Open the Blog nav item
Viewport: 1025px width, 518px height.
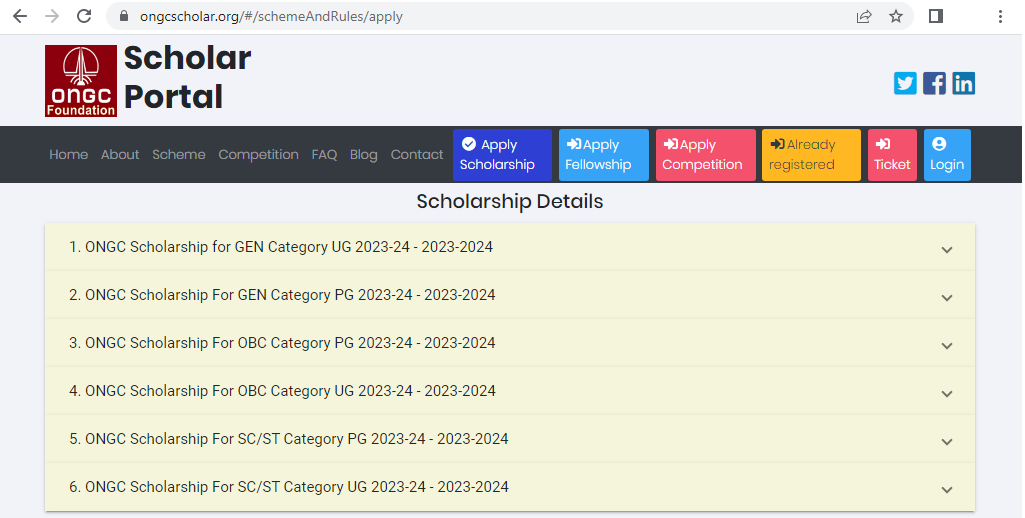click(x=363, y=154)
